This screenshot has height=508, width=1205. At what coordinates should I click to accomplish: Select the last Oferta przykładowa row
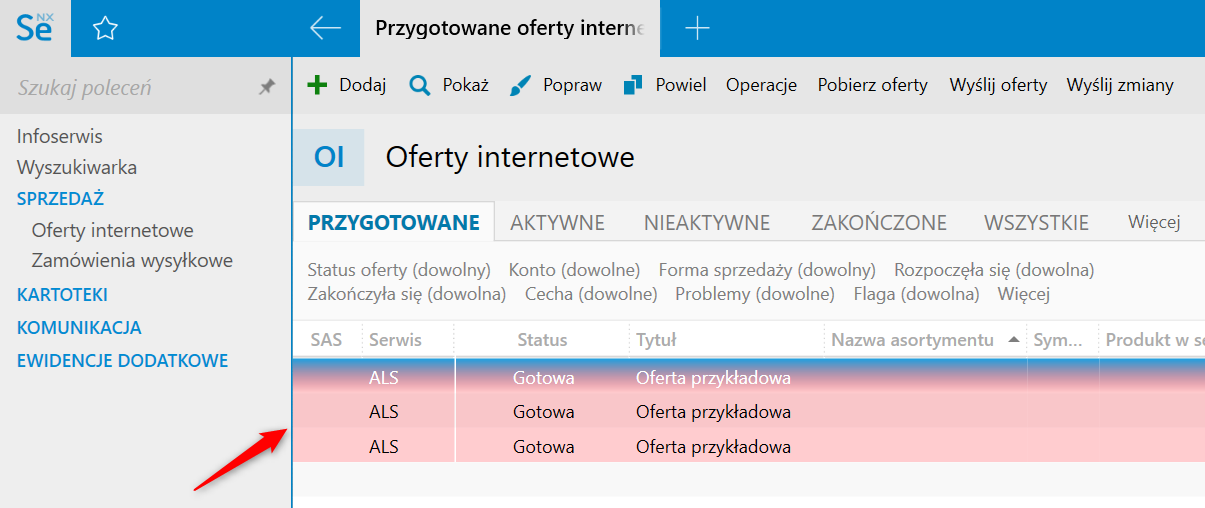(x=713, y=446)
